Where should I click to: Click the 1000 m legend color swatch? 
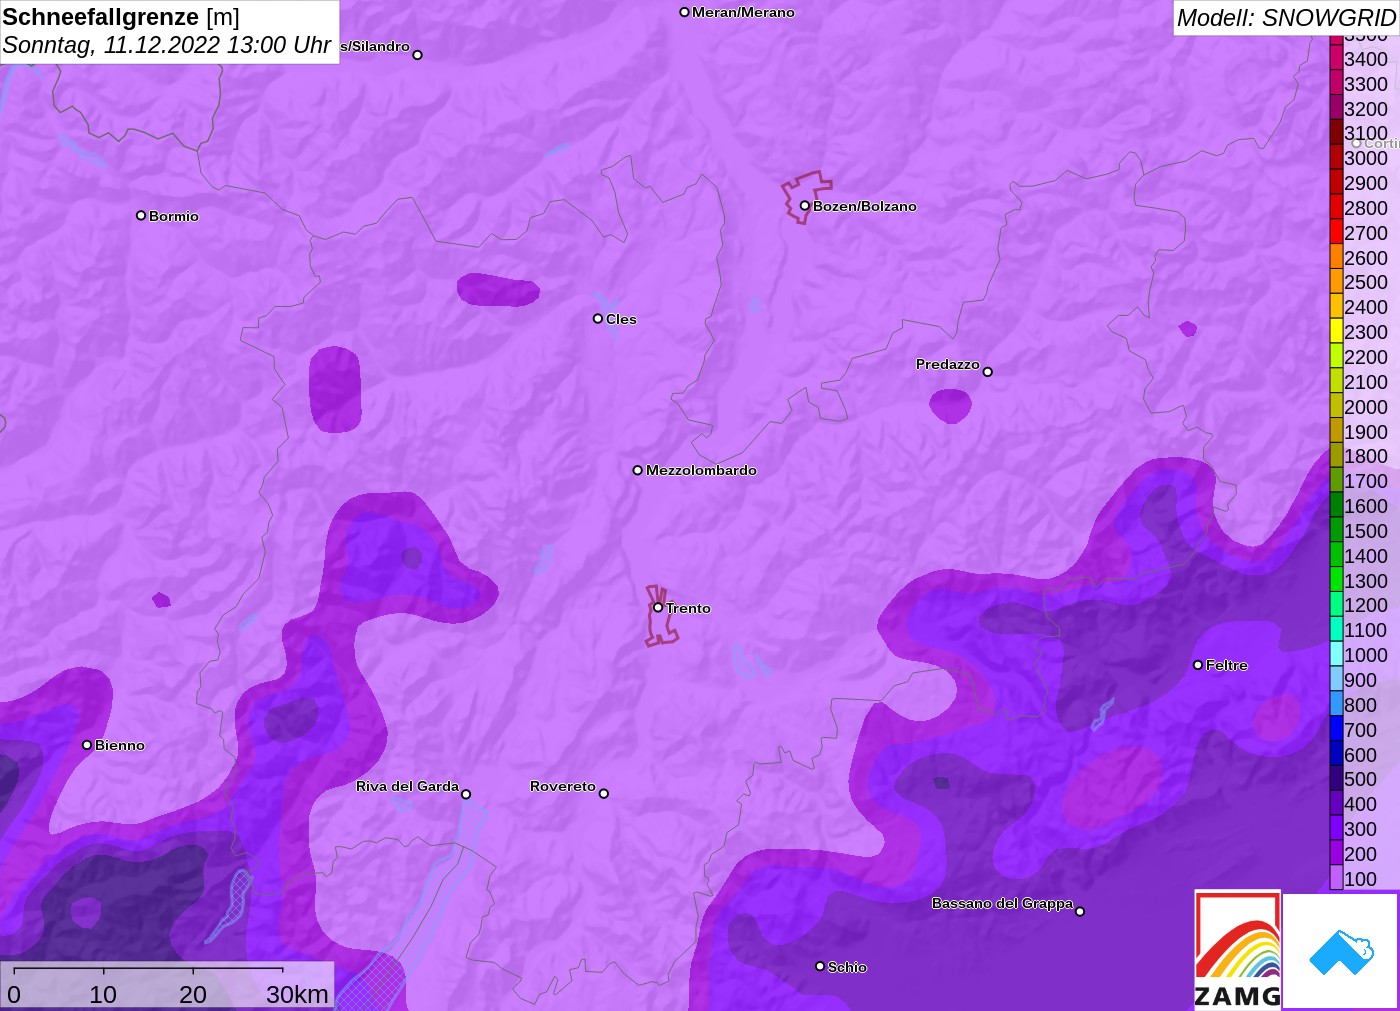coord(1336,654)
